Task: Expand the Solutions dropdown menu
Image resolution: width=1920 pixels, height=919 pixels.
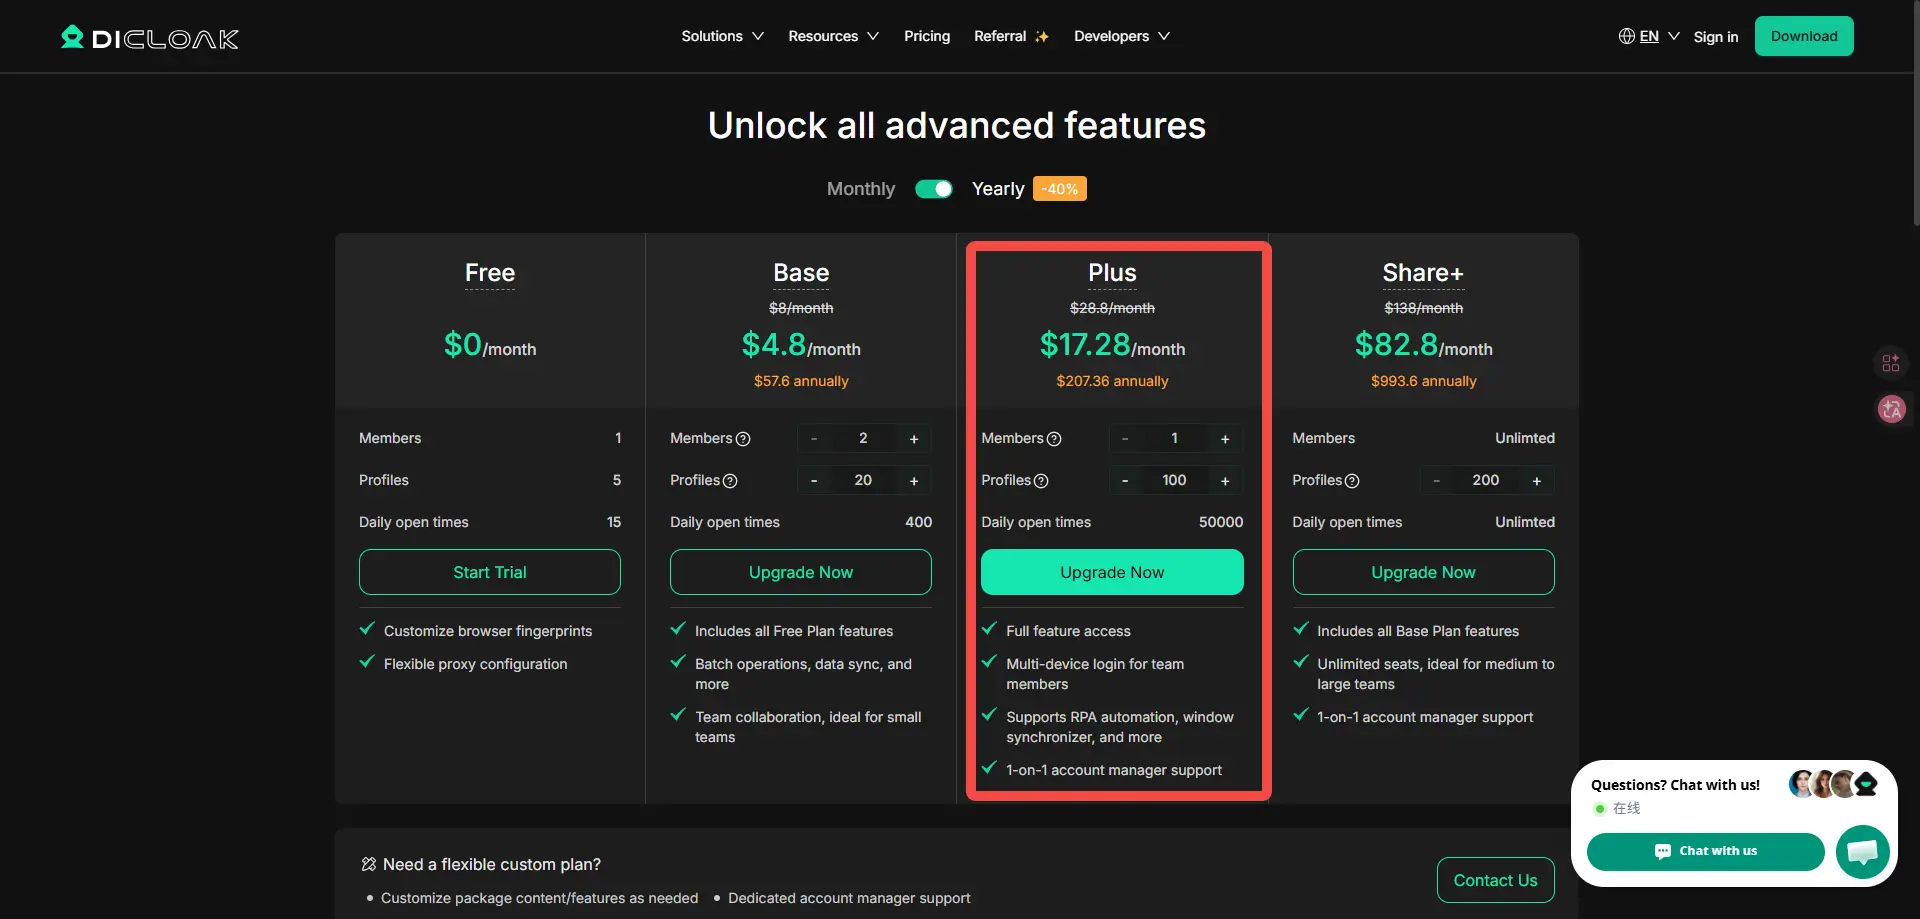Action: point(722,37)
